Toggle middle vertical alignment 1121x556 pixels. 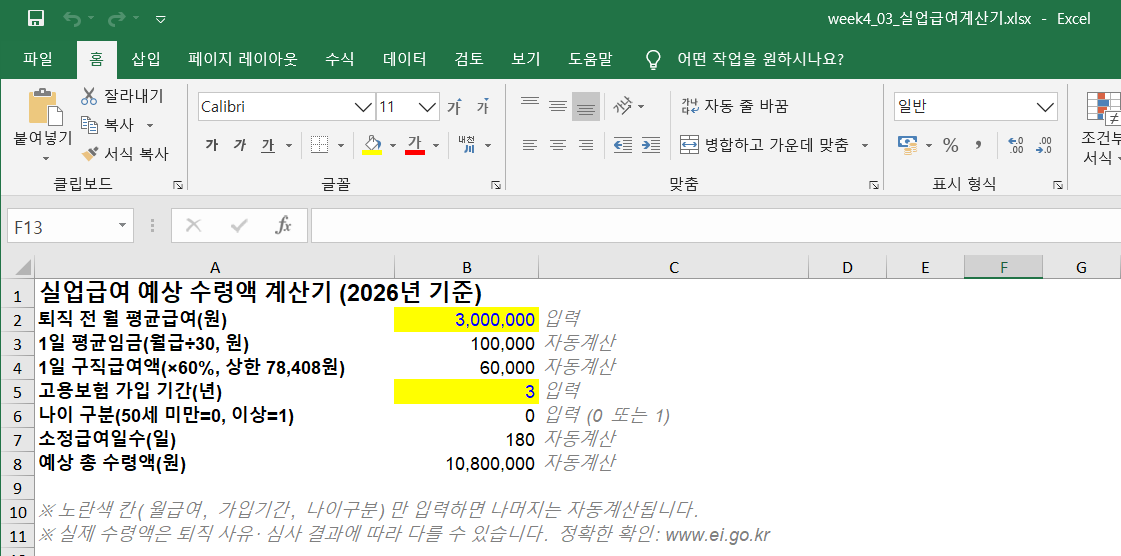[558, 106]
